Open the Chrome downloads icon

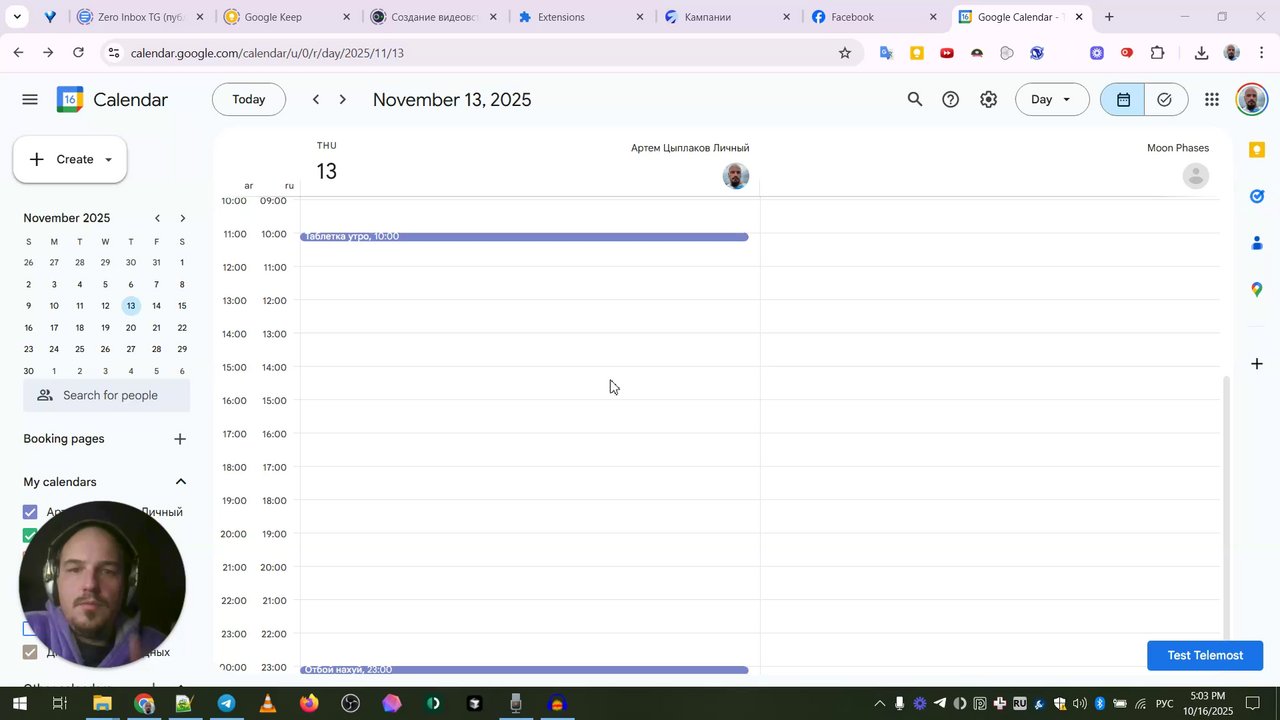click(x=1201, y=53)
